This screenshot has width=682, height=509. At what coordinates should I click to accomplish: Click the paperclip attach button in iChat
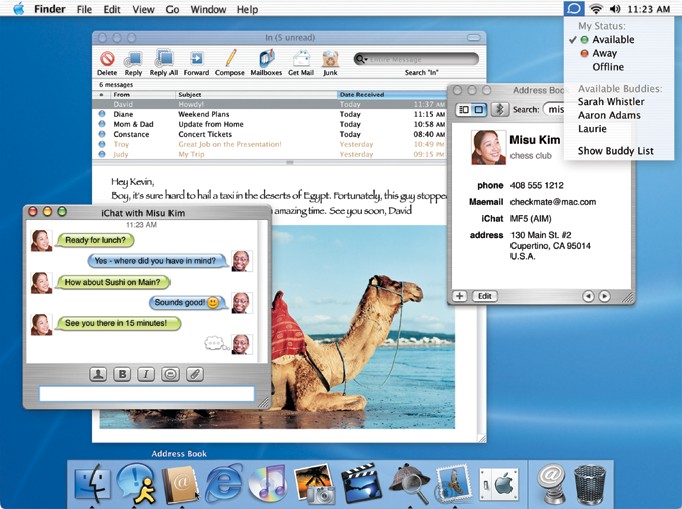point(194,375)
